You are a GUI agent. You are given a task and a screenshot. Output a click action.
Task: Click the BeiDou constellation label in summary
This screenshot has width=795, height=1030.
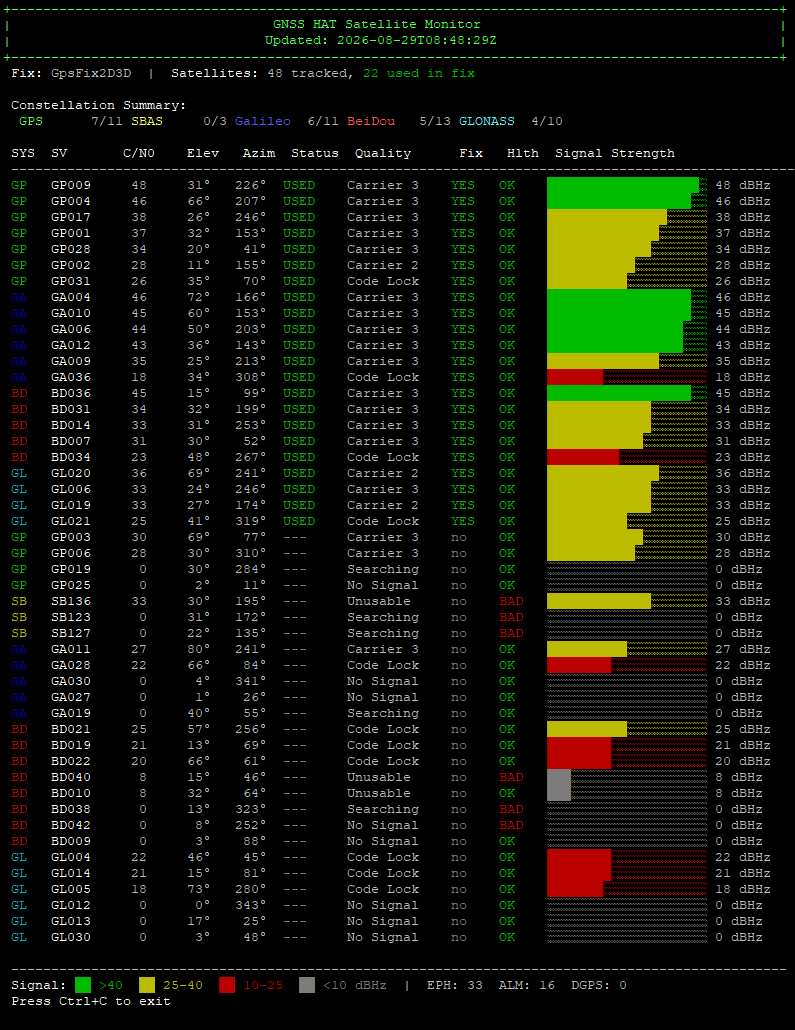371,121
